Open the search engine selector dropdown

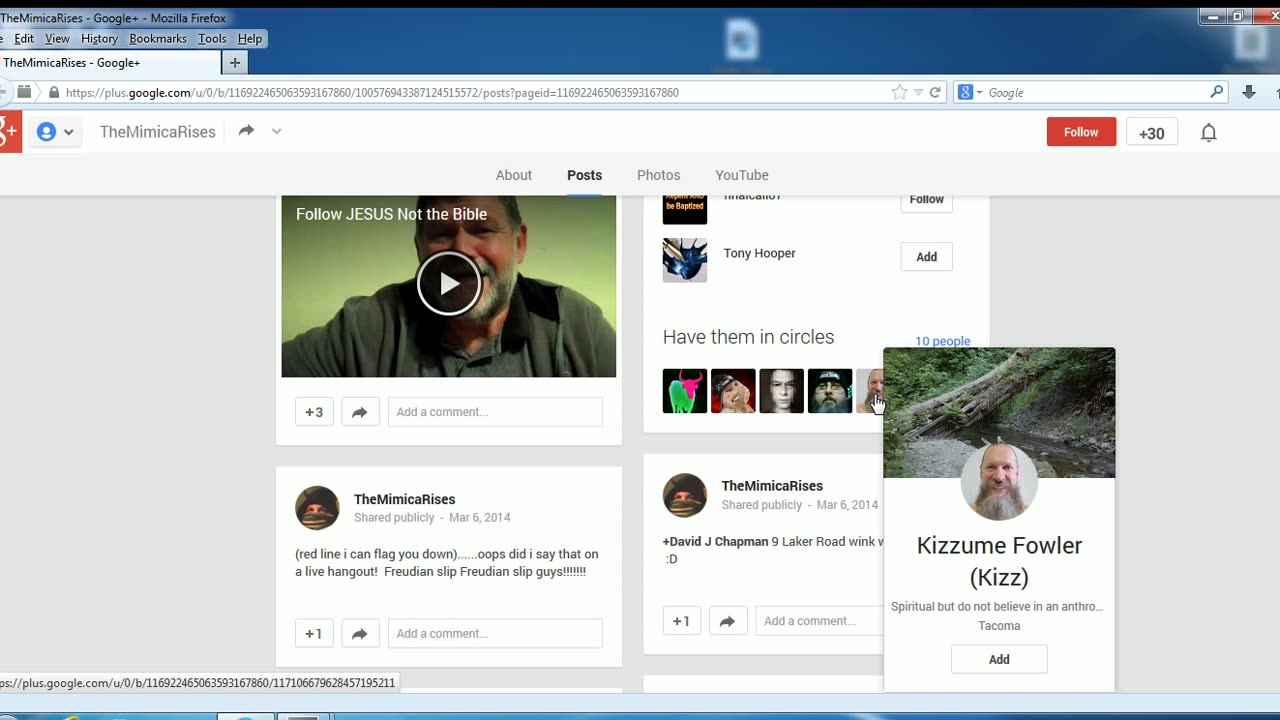970,92
